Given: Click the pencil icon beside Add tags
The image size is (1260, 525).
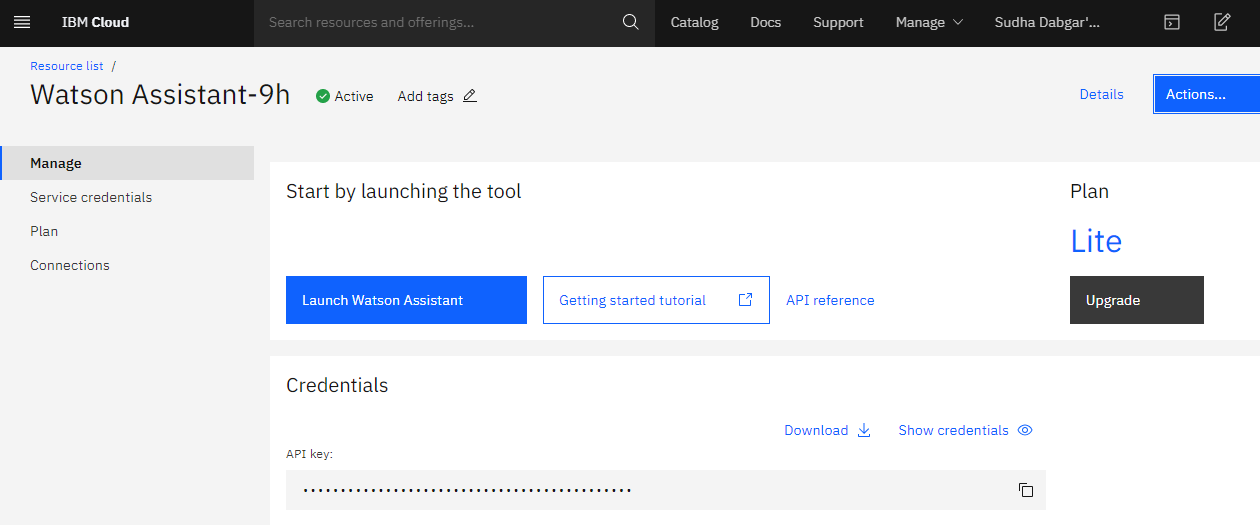Looking at the screenshot, I should [x=470, y=96].
